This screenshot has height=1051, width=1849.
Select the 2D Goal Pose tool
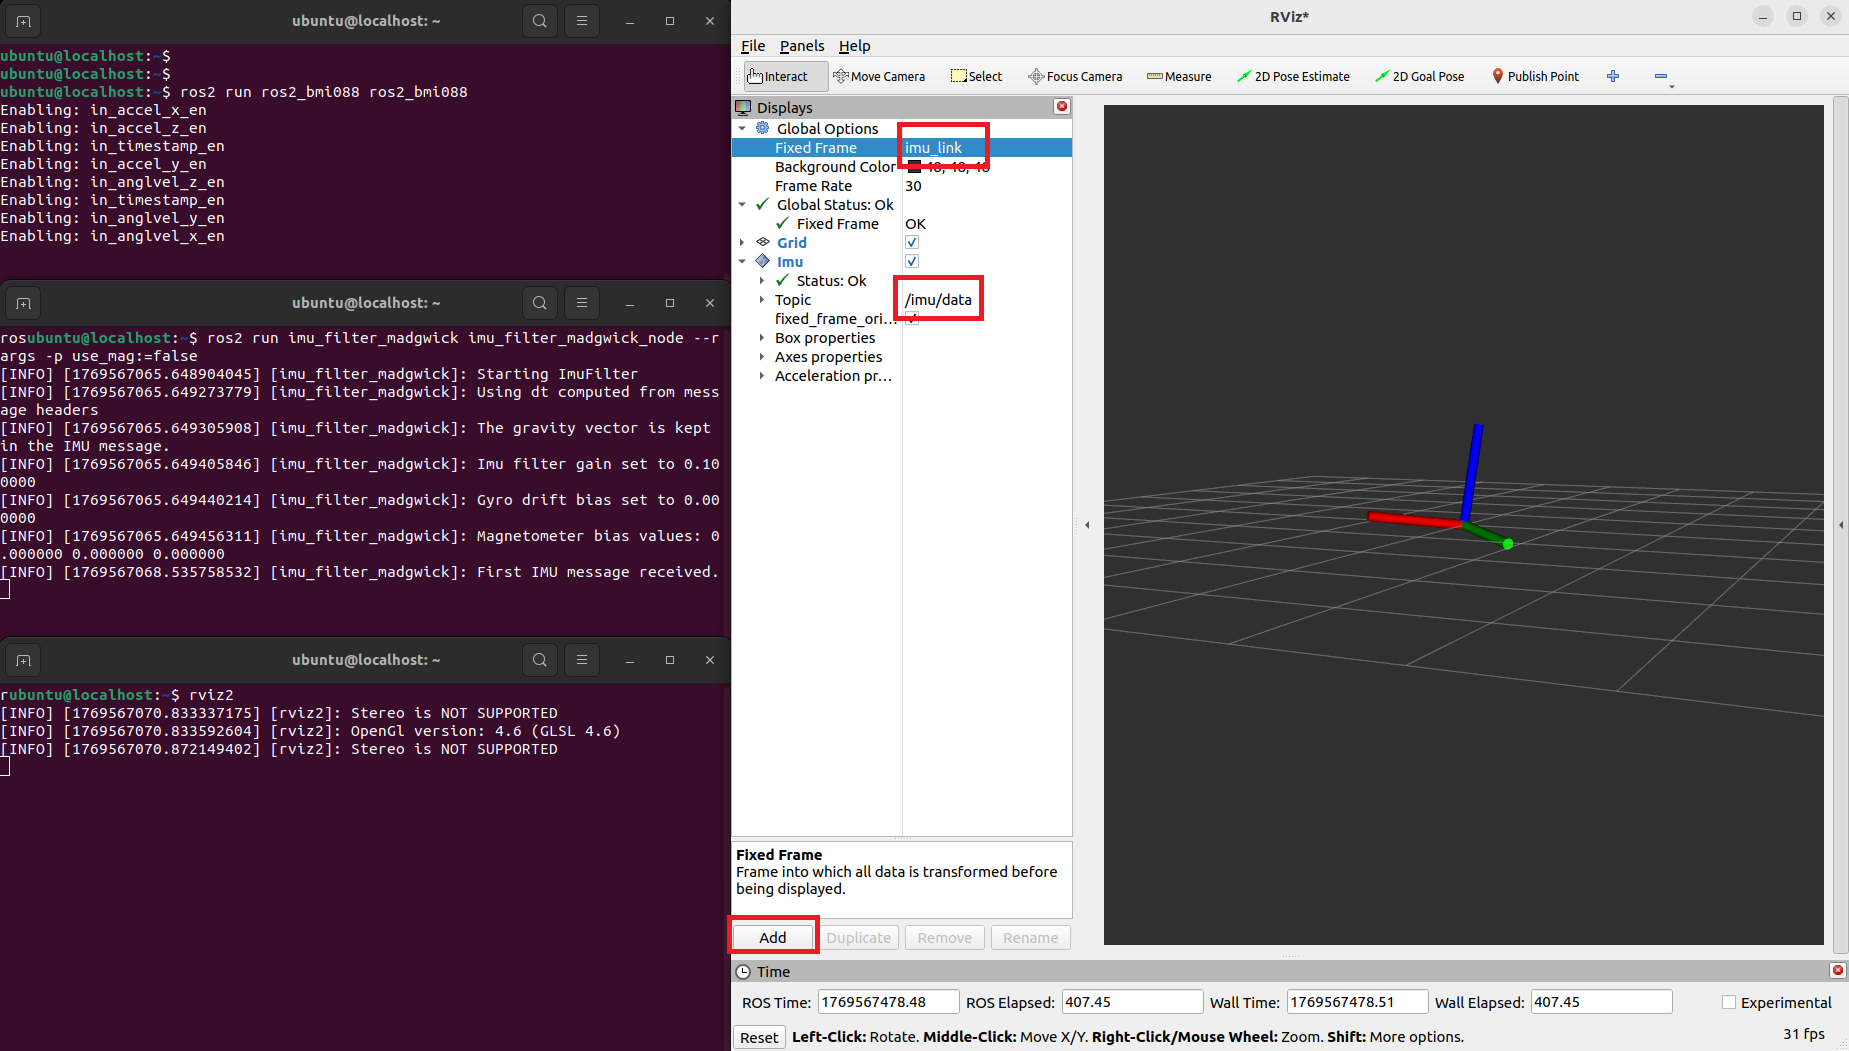coord(1419,76)
